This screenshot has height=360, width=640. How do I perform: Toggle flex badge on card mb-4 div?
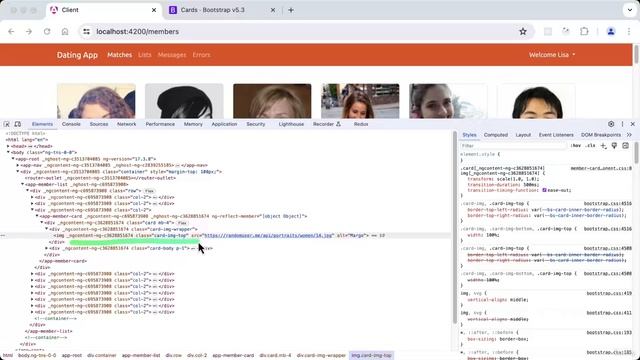[x=182, y=223]
